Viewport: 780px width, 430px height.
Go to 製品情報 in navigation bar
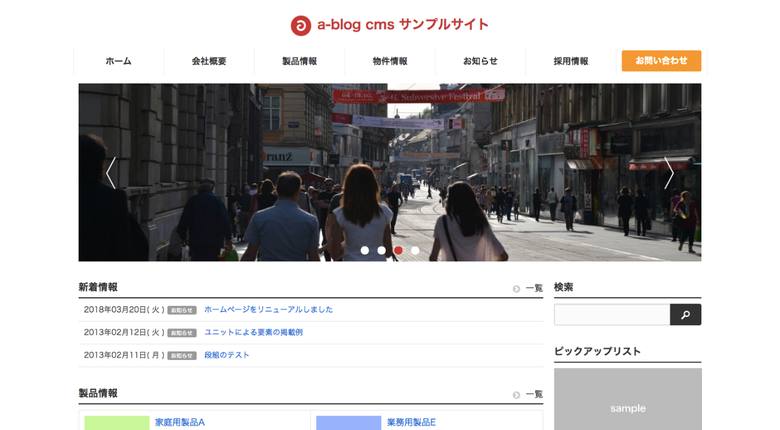click(299, 61)
